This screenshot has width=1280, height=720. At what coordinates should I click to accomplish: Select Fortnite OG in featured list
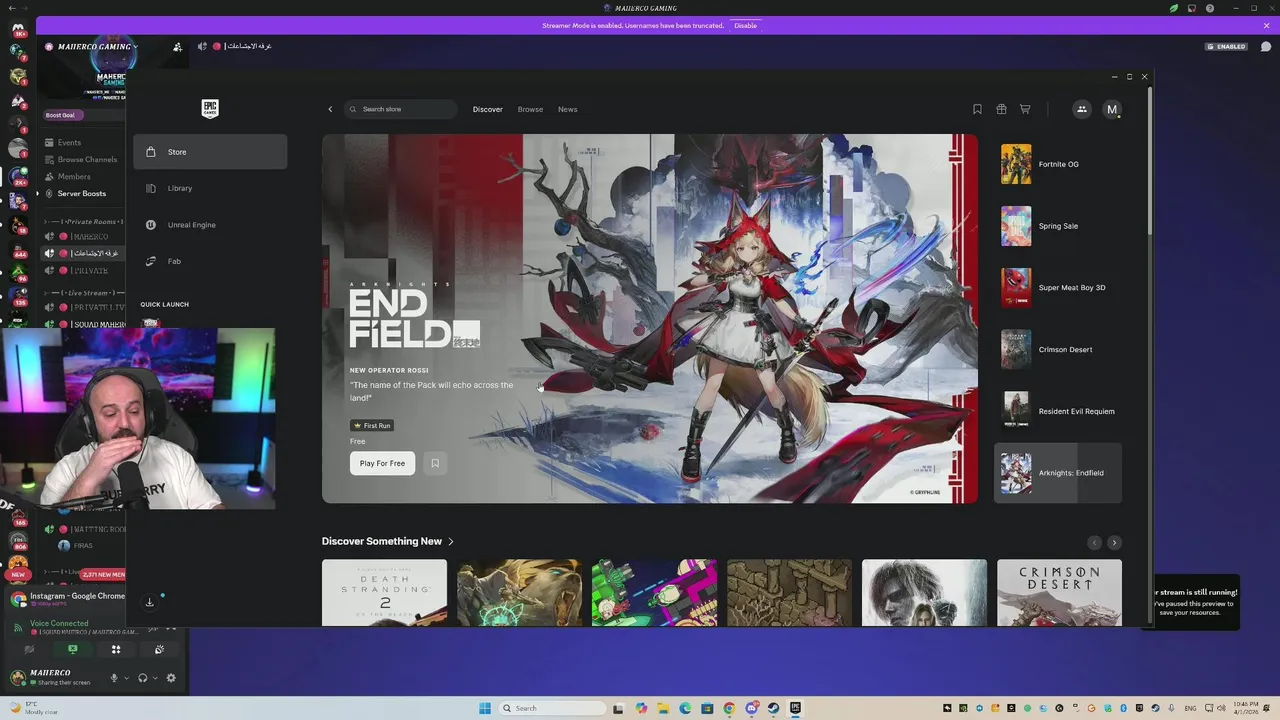pyautogui.click(x=1058, y=164)
